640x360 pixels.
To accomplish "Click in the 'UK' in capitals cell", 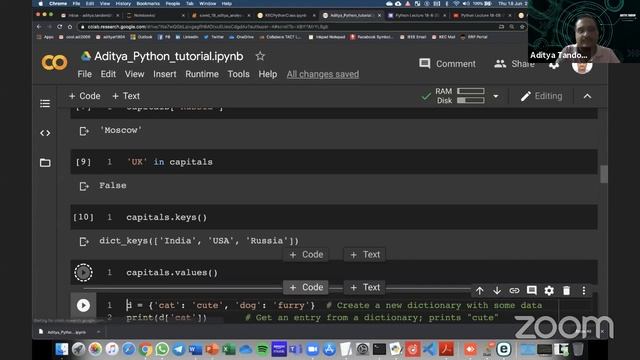I will coord(333,162).
